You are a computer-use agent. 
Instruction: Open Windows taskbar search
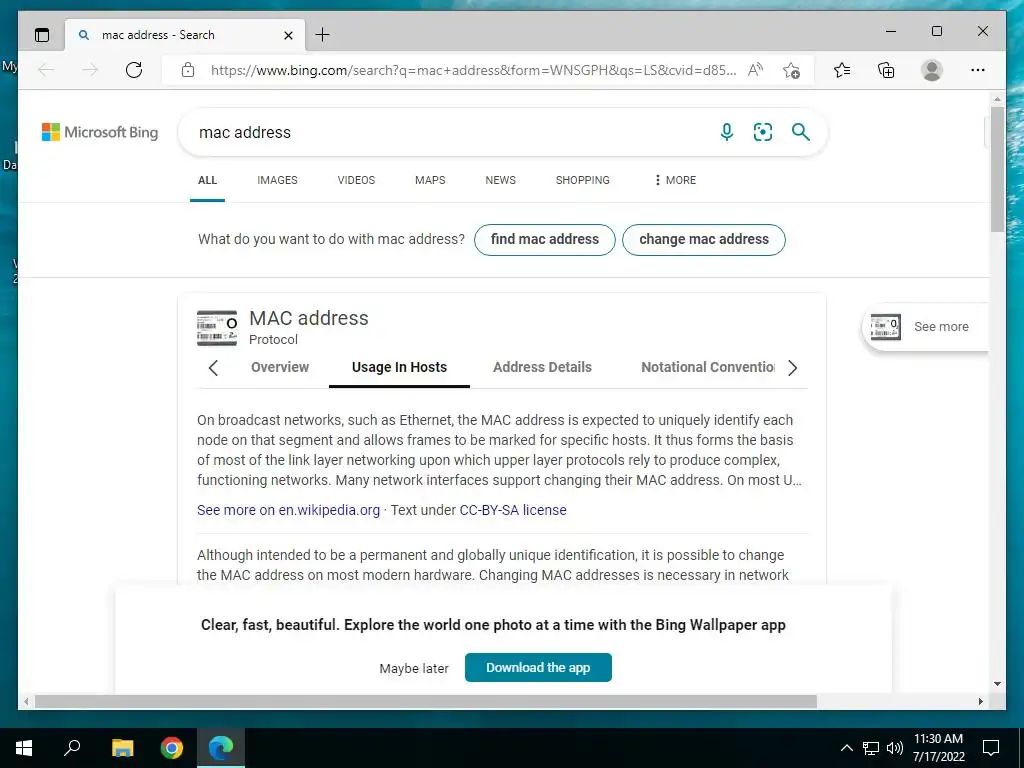(72, 748)
